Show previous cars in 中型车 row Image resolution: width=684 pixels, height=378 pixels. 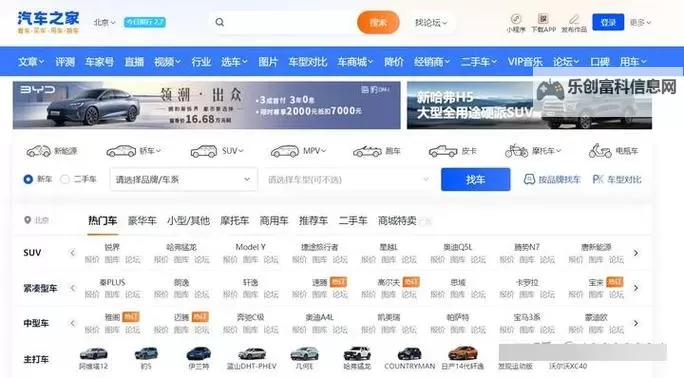click(x=72, y=323)
